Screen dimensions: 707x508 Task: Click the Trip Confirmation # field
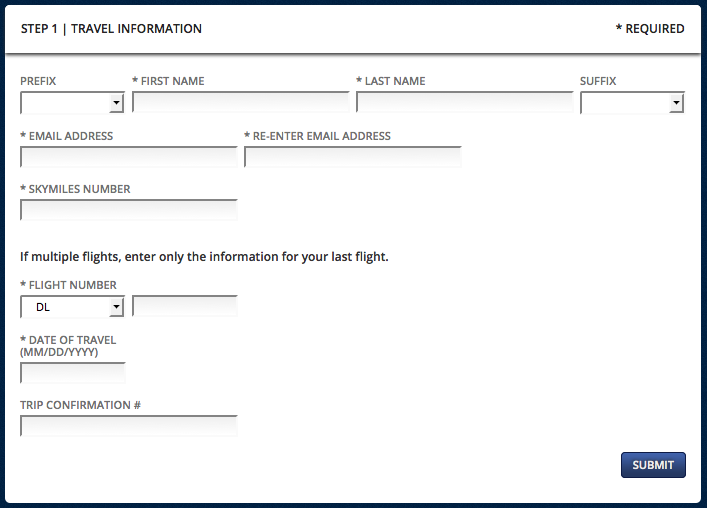coord(129,426)
